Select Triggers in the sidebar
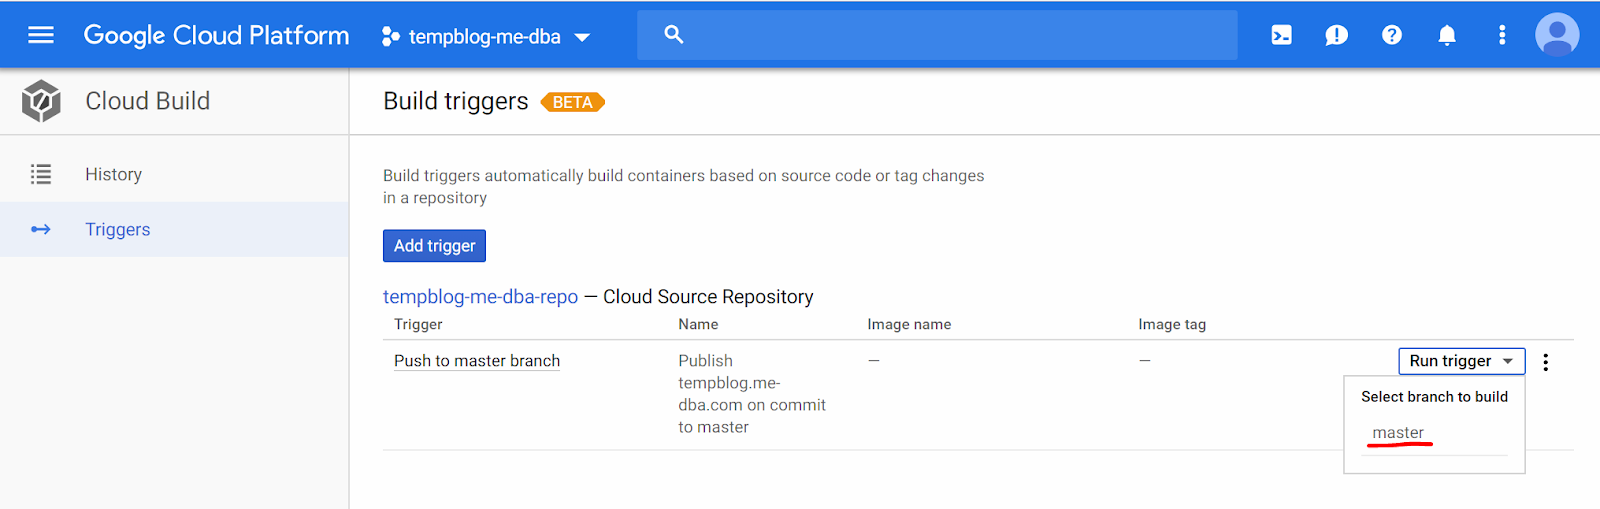Screen dimensions: 1600x509 click(117, 229)
